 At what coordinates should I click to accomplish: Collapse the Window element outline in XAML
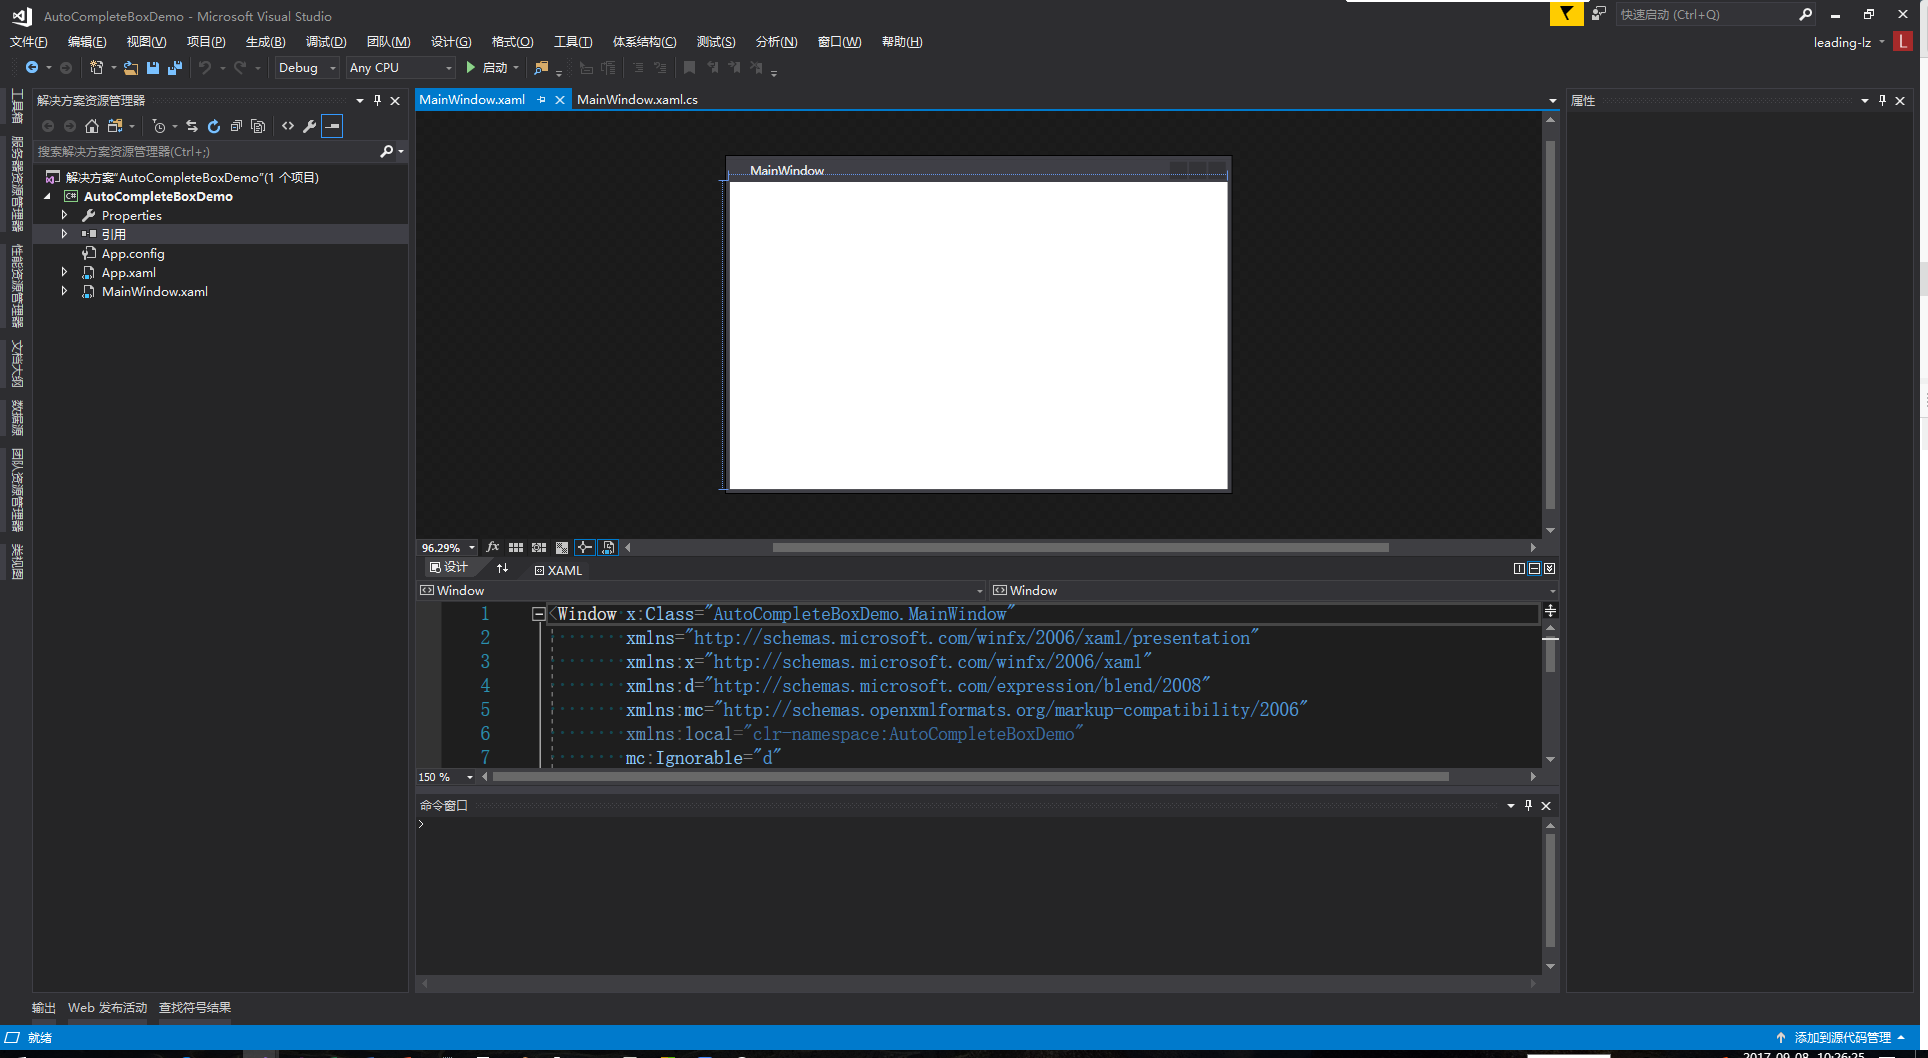click(x=538, y=614)
